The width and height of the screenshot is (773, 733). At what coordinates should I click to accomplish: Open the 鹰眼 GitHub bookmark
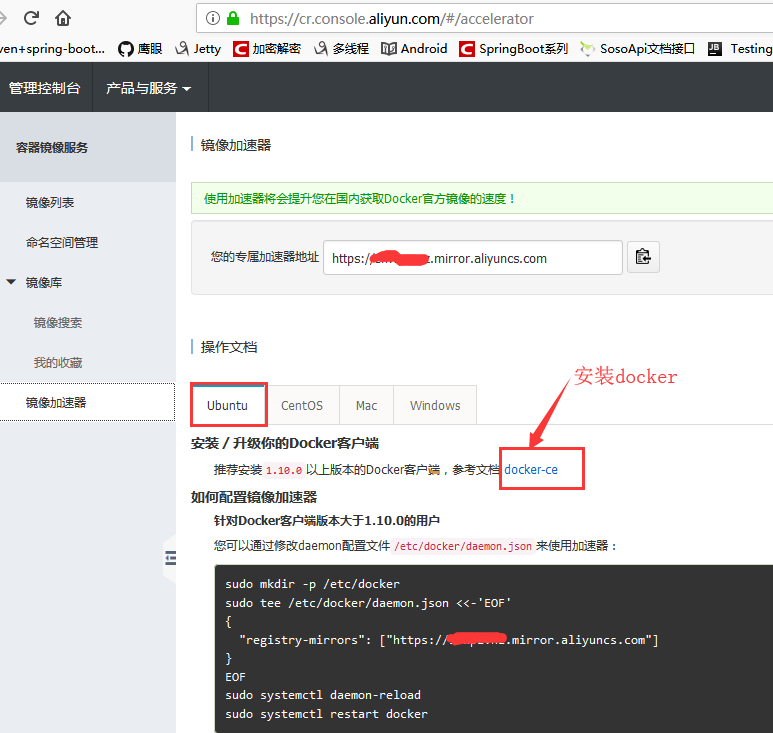[141, 49]
